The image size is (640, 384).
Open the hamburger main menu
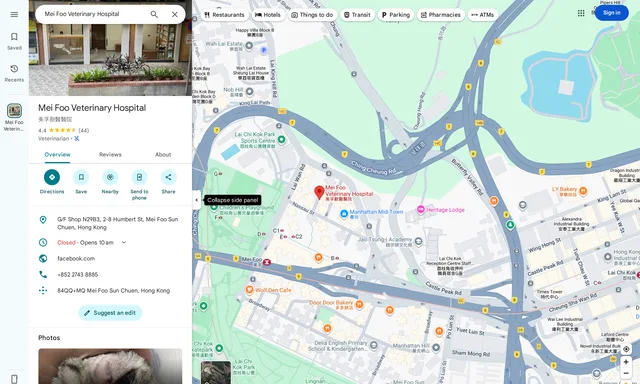coord(14,14)
